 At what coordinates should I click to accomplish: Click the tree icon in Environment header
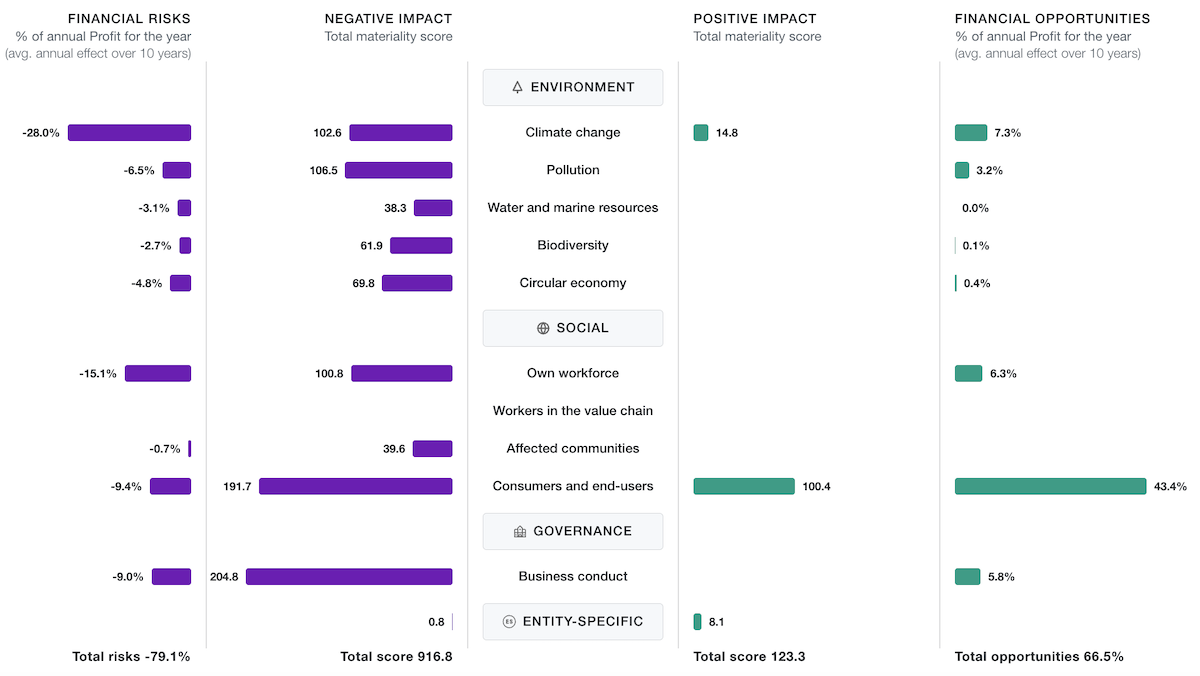tap(517, 87)
